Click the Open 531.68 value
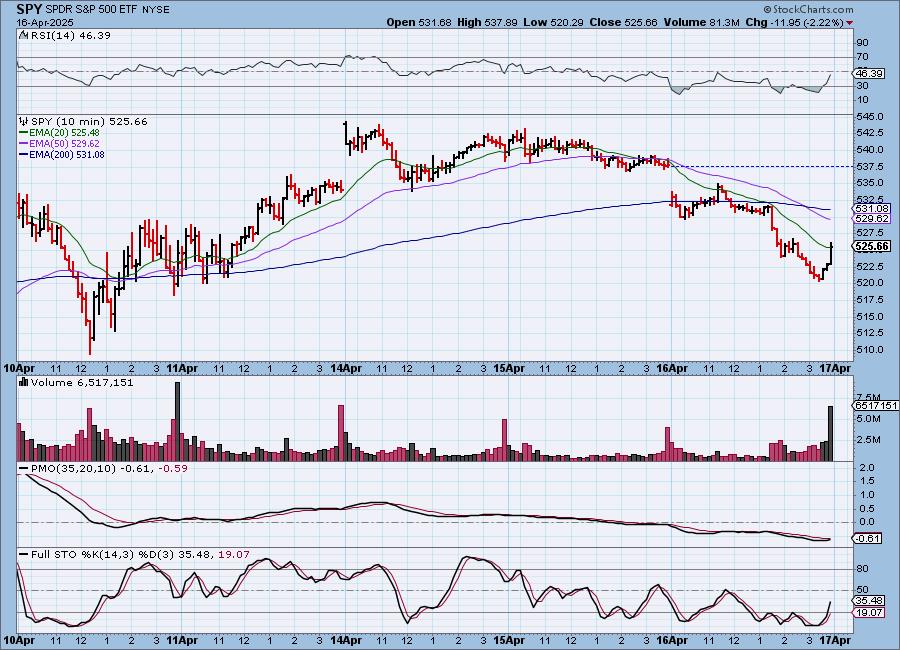 click(x=420, y=22)
